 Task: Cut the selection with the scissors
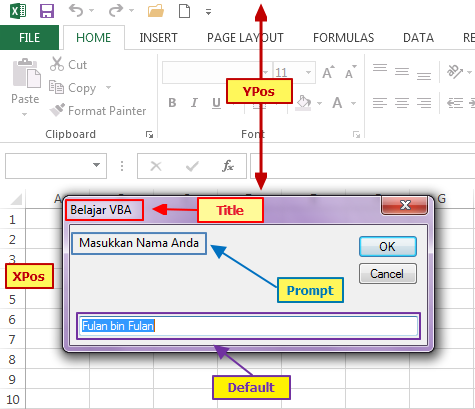(x=68, y=64)
